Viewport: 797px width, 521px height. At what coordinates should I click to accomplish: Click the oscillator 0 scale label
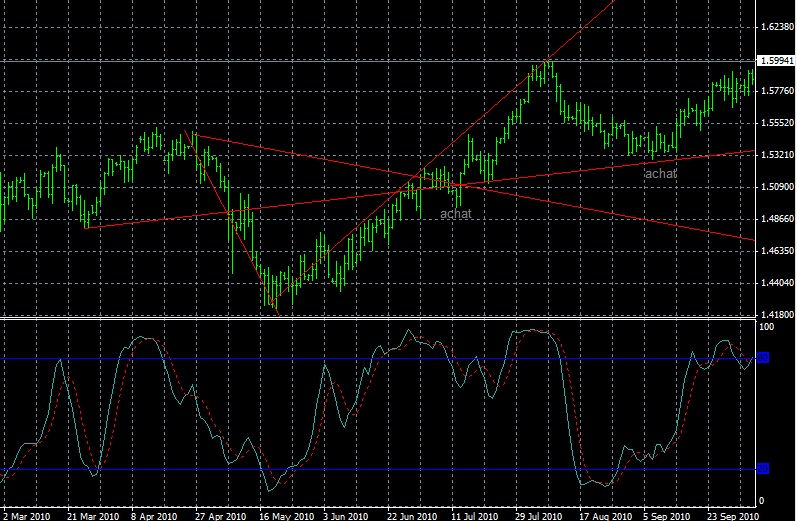pos(761,501)
